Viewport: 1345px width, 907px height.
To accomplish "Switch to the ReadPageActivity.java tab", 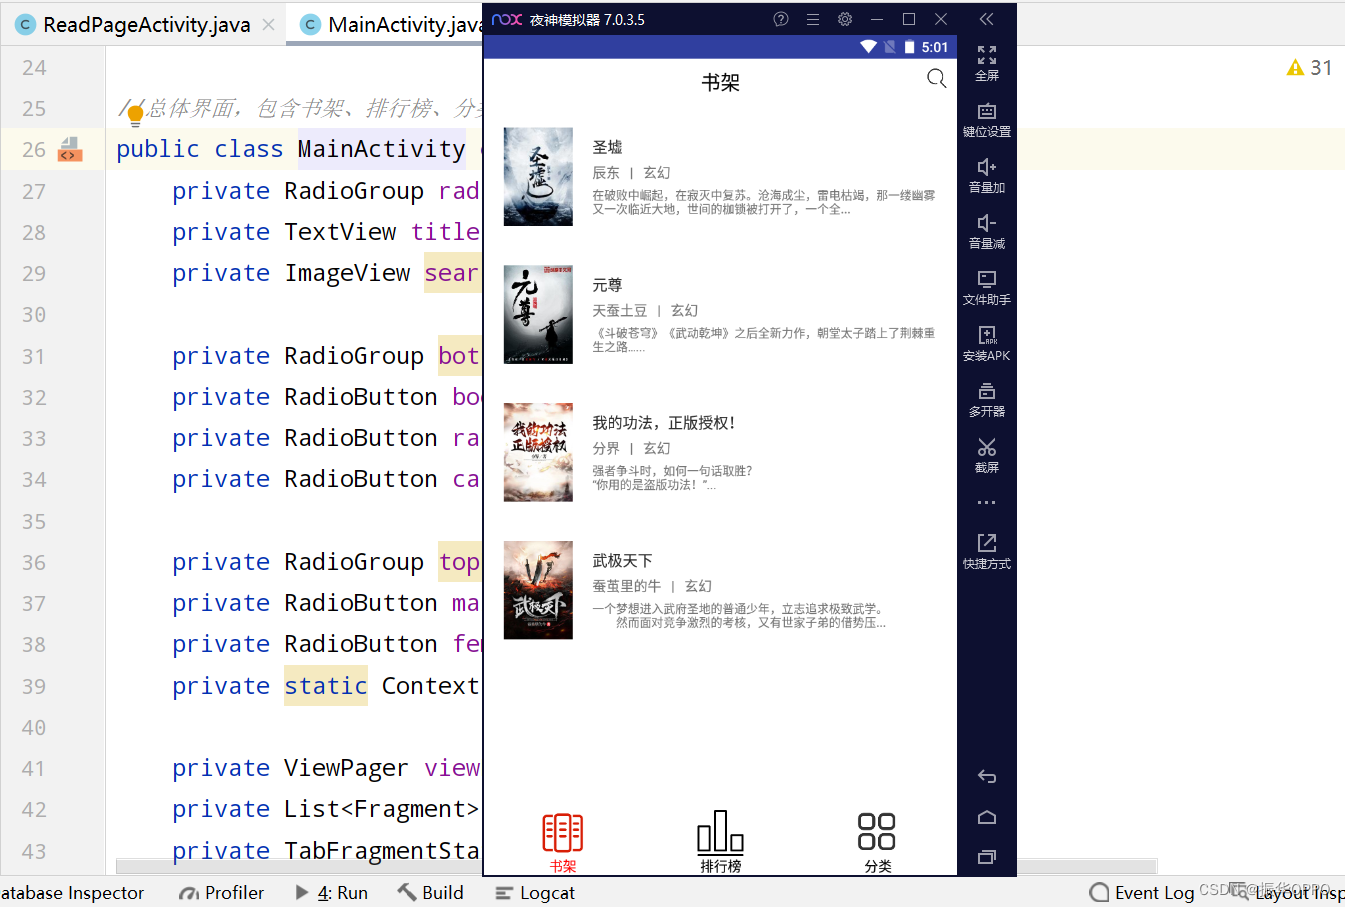I will click(146, 25).
